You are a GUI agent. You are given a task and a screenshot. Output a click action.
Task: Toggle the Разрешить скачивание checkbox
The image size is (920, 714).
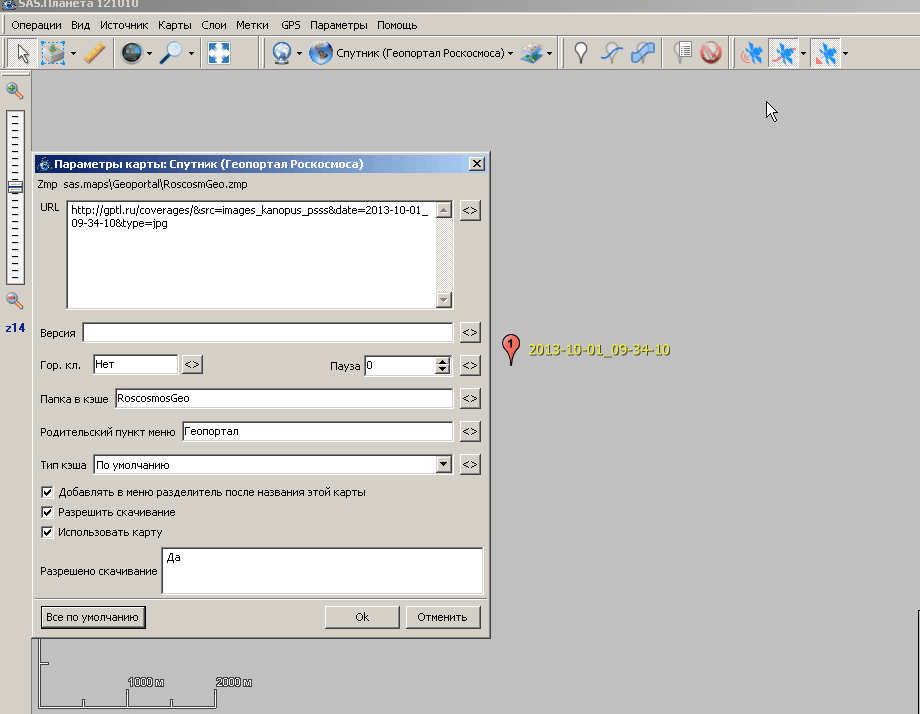(47, 512)
